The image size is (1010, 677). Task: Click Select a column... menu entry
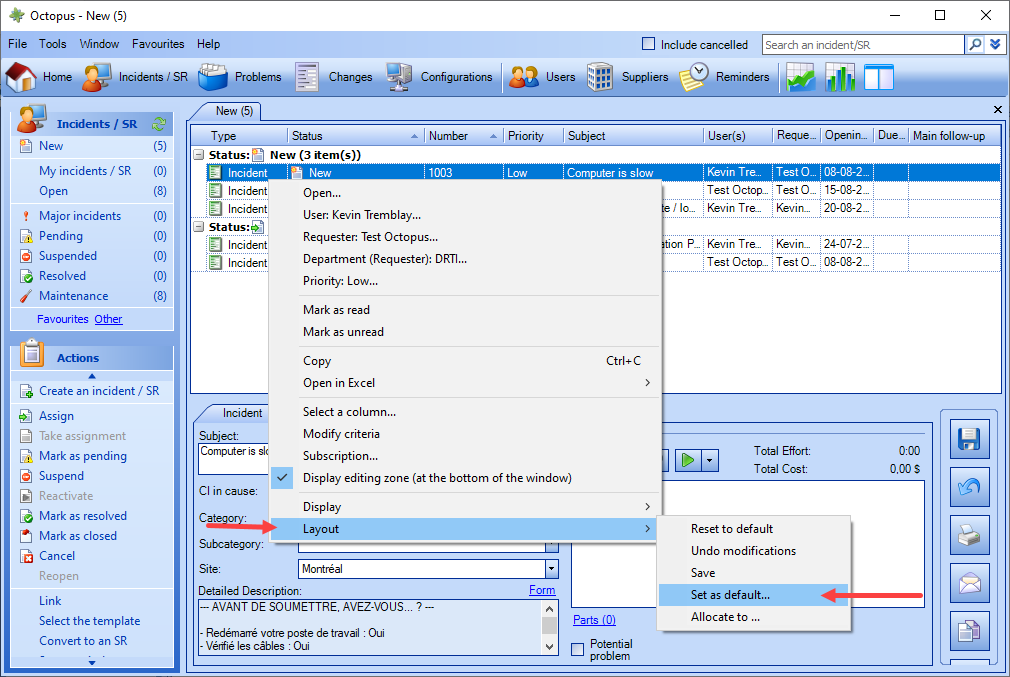(x=464, y=412)
